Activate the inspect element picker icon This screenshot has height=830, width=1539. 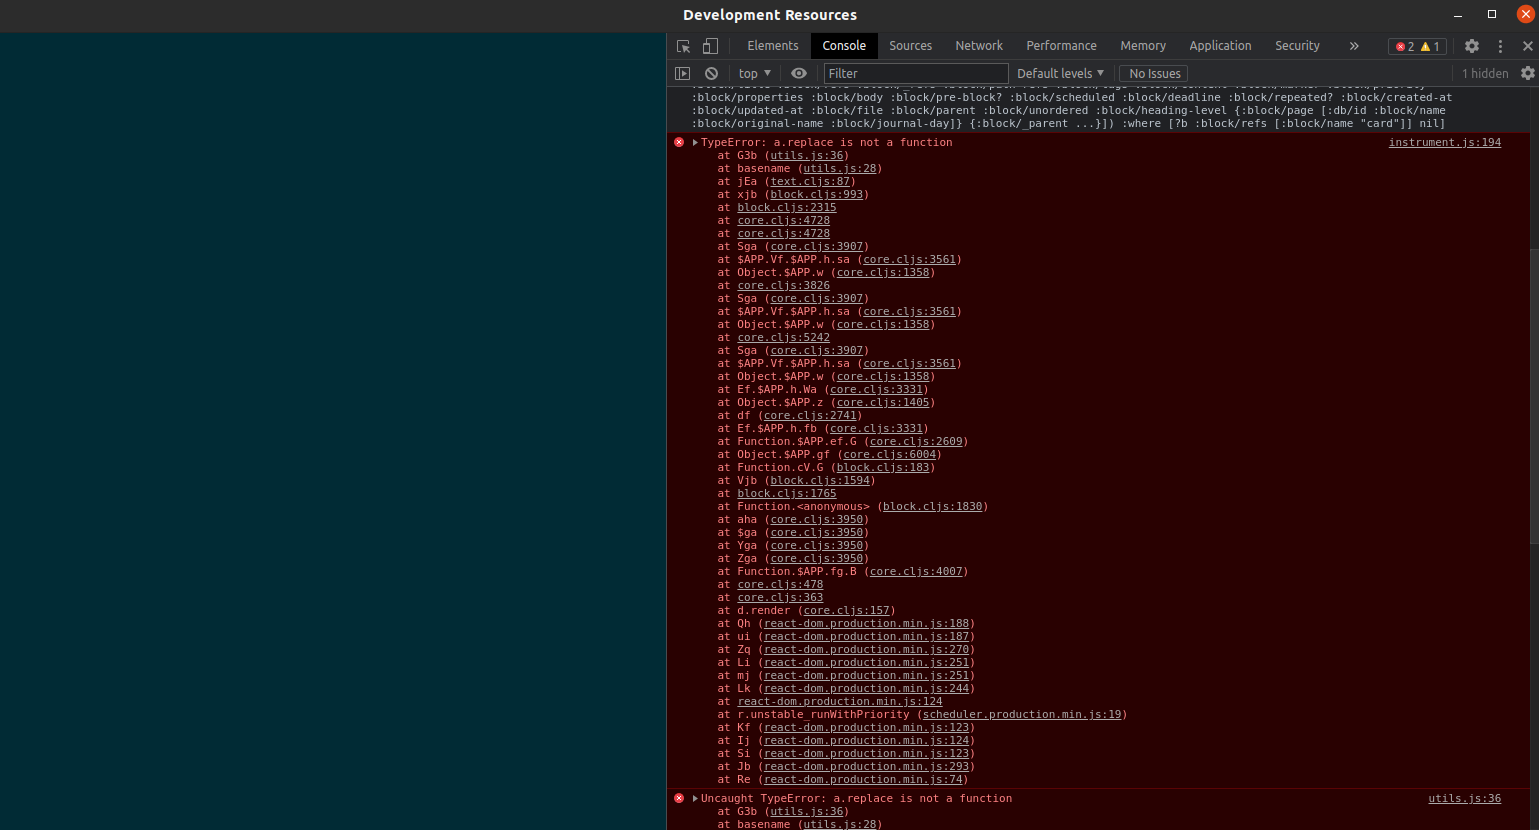[684, 46]
